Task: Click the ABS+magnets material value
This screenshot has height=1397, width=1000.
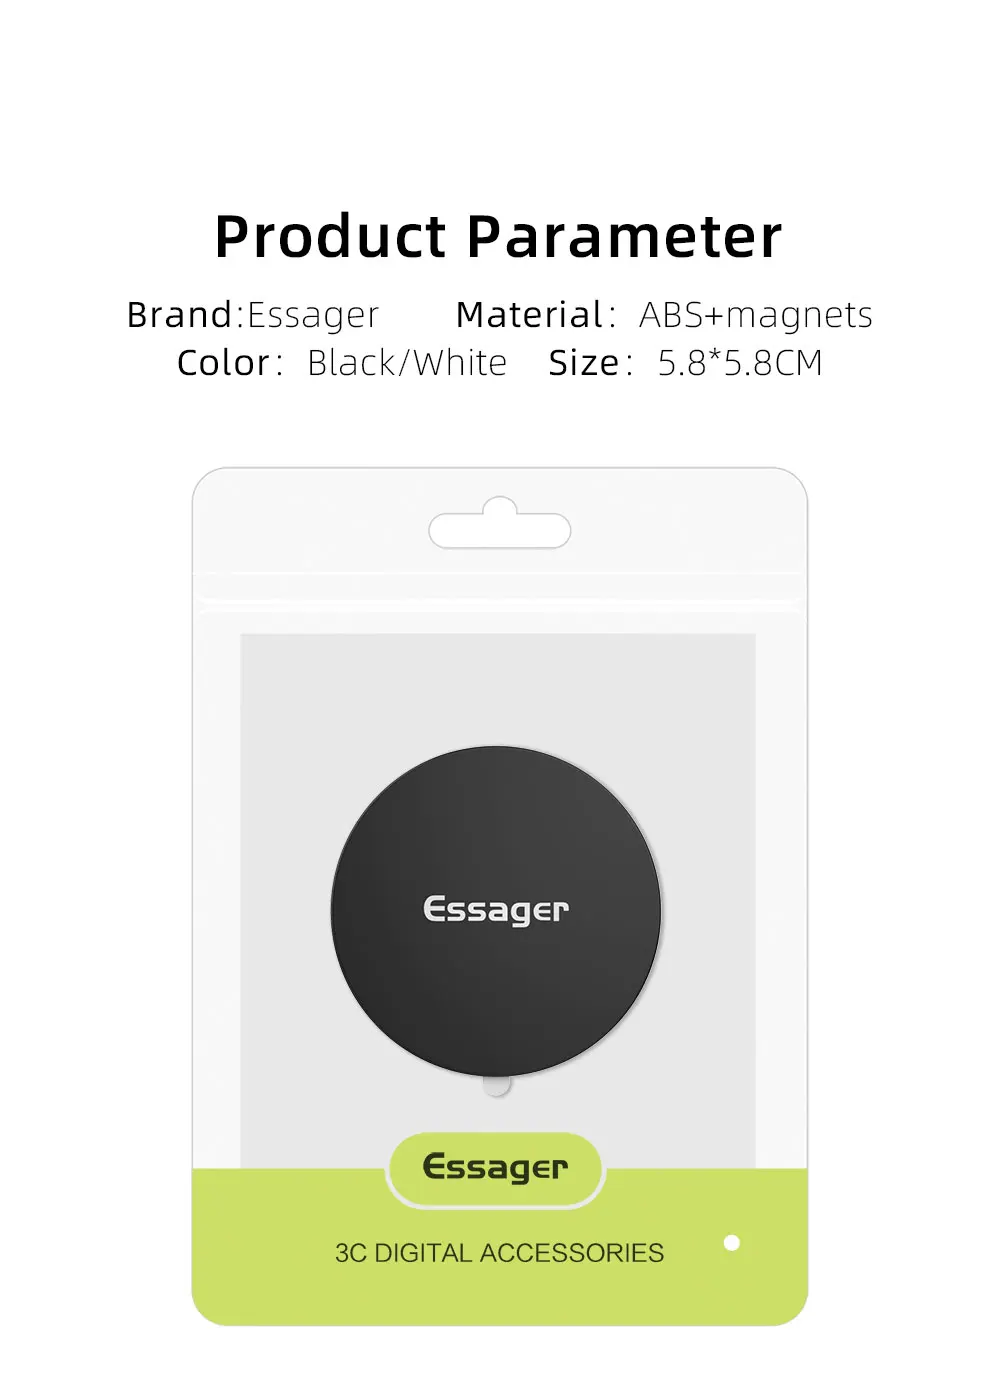Action: coord(756,315)
